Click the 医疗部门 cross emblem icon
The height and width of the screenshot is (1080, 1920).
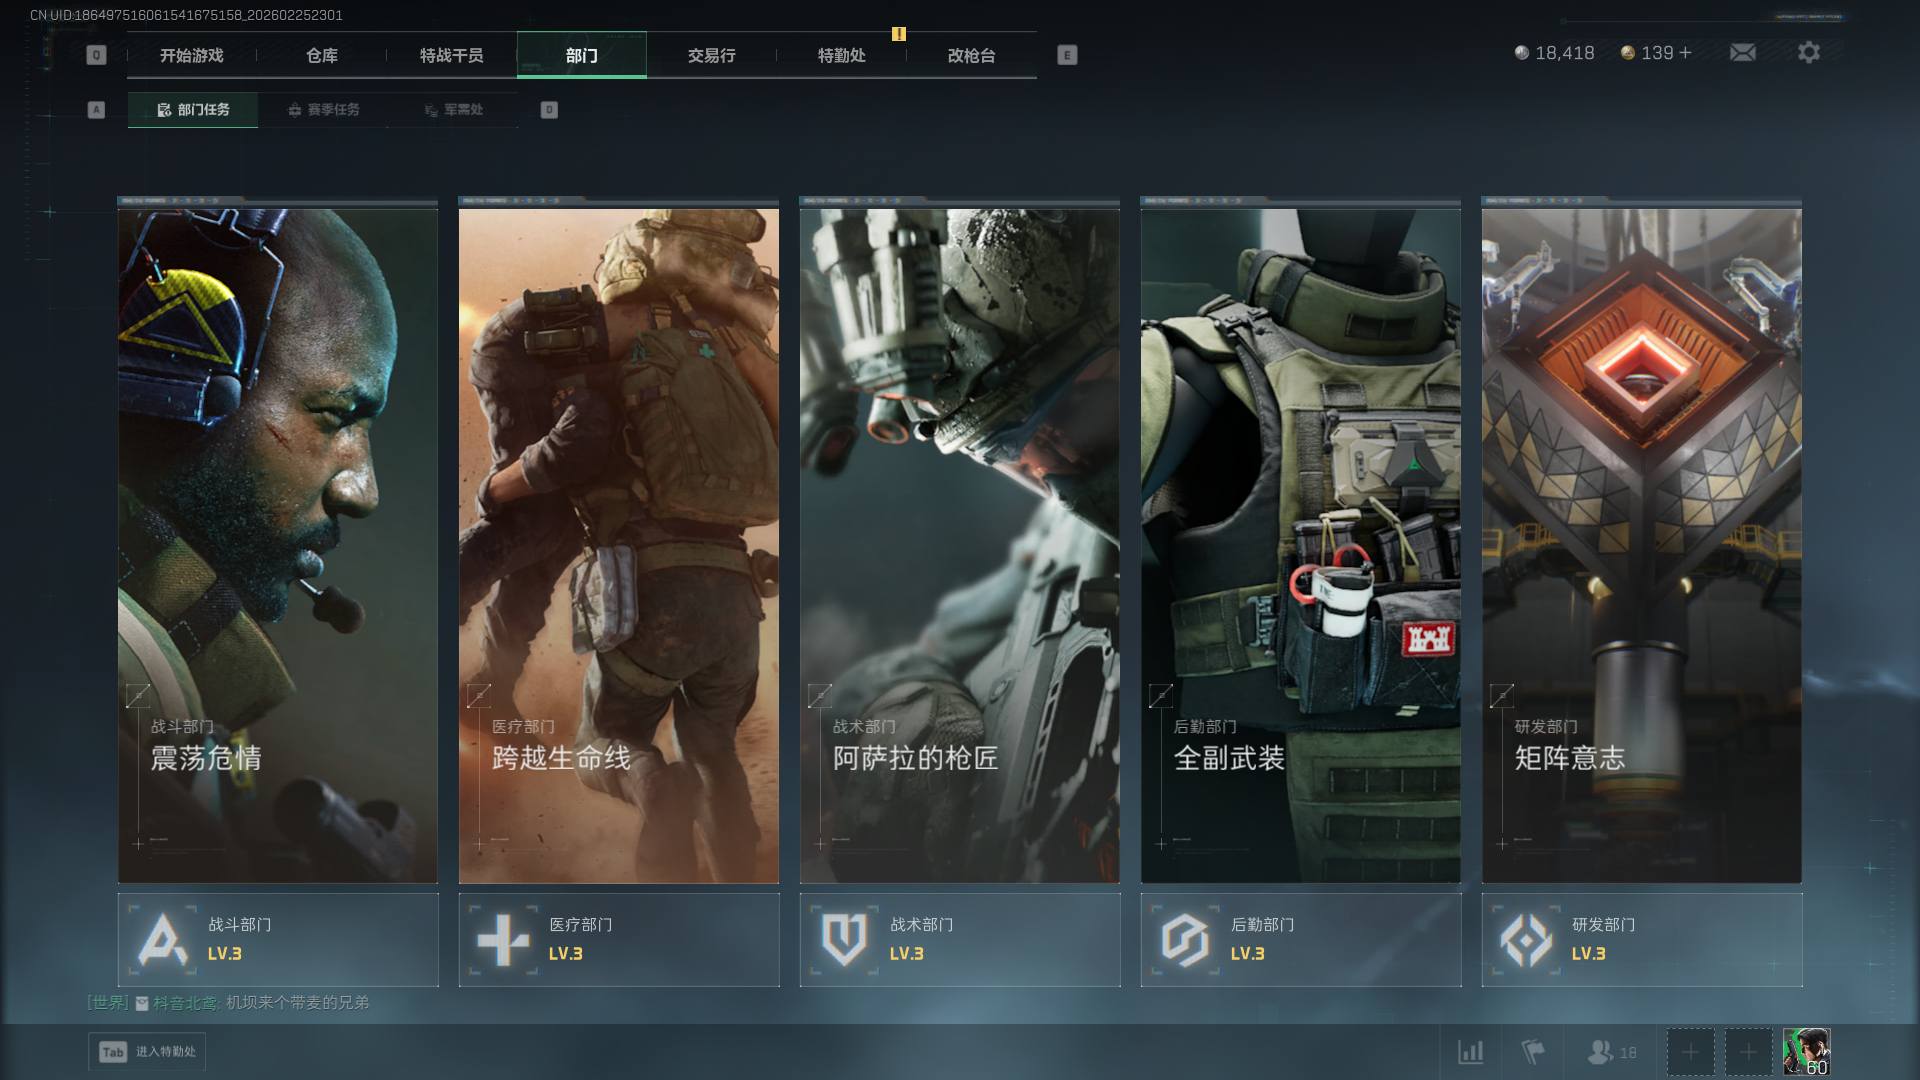(x=503, y=940)
